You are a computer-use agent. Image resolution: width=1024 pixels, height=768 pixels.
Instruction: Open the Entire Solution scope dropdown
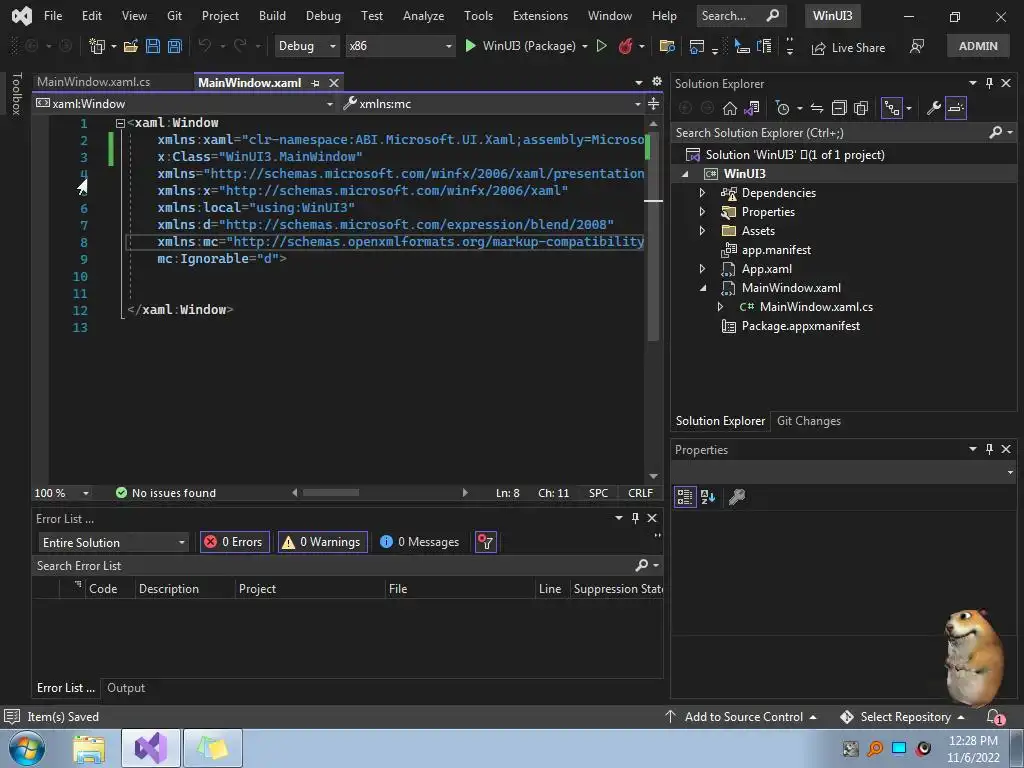(x=114, y=543)
